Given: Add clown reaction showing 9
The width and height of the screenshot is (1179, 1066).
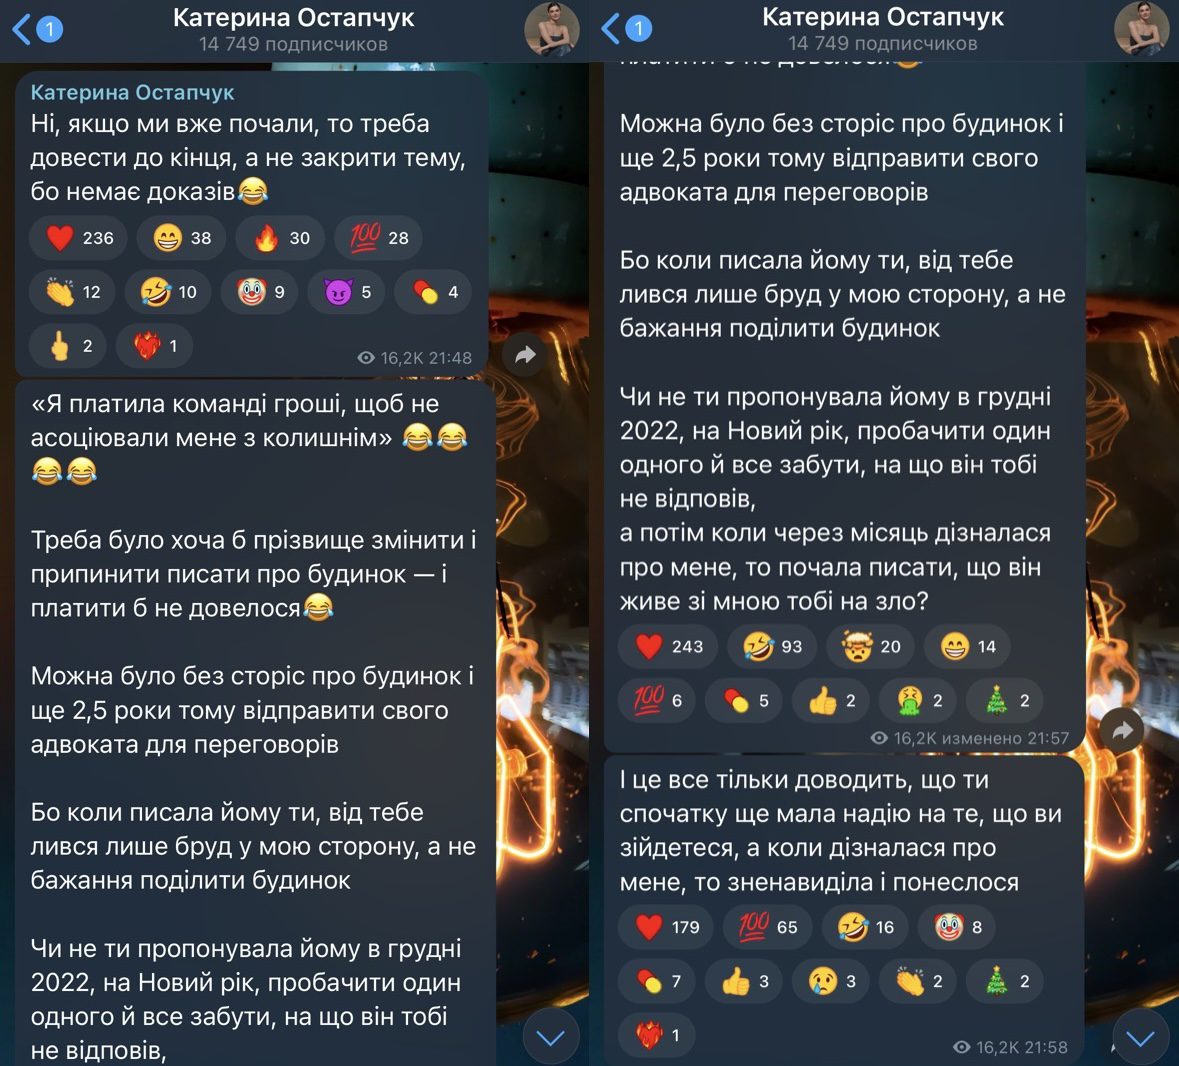Looking at the screenshot, I should (260, 292).
